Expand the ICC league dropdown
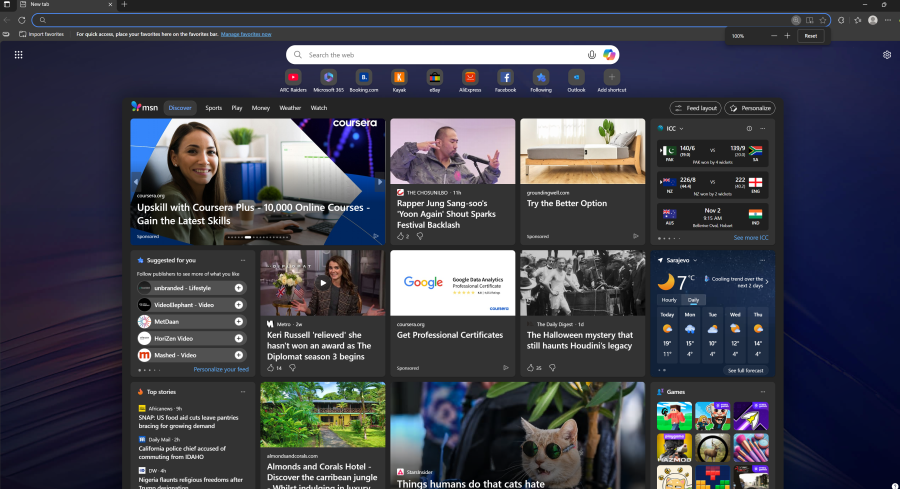900x489 pixels. coord(681,129)
